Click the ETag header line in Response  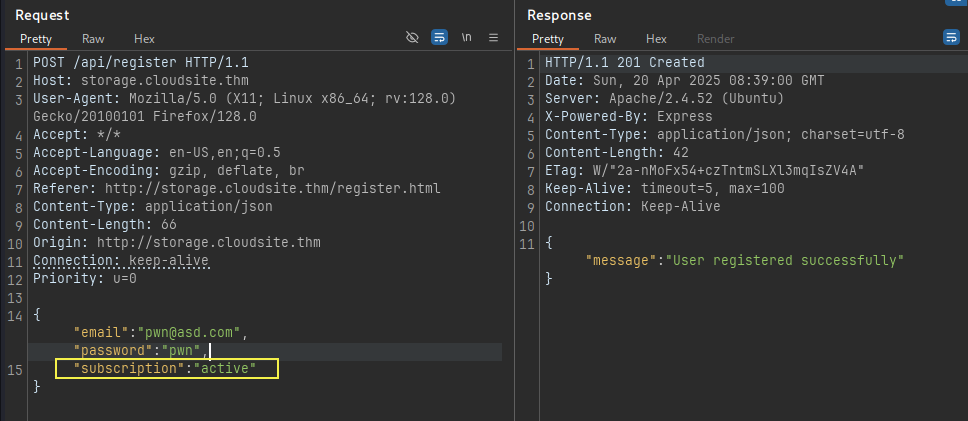(704, 170)
